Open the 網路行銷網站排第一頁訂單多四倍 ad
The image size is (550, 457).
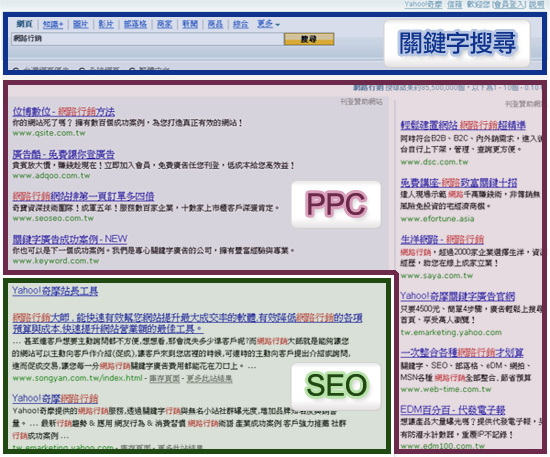coord(83,196)
